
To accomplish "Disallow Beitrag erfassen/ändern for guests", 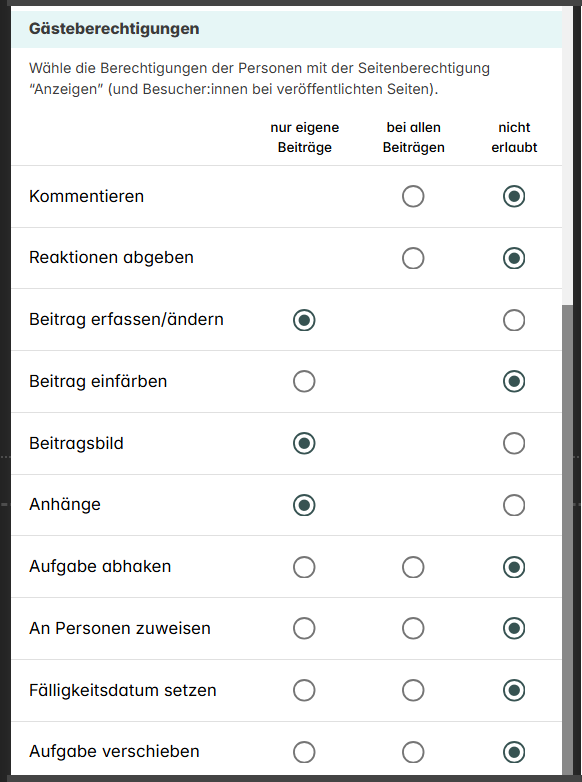I will [514, 320].
